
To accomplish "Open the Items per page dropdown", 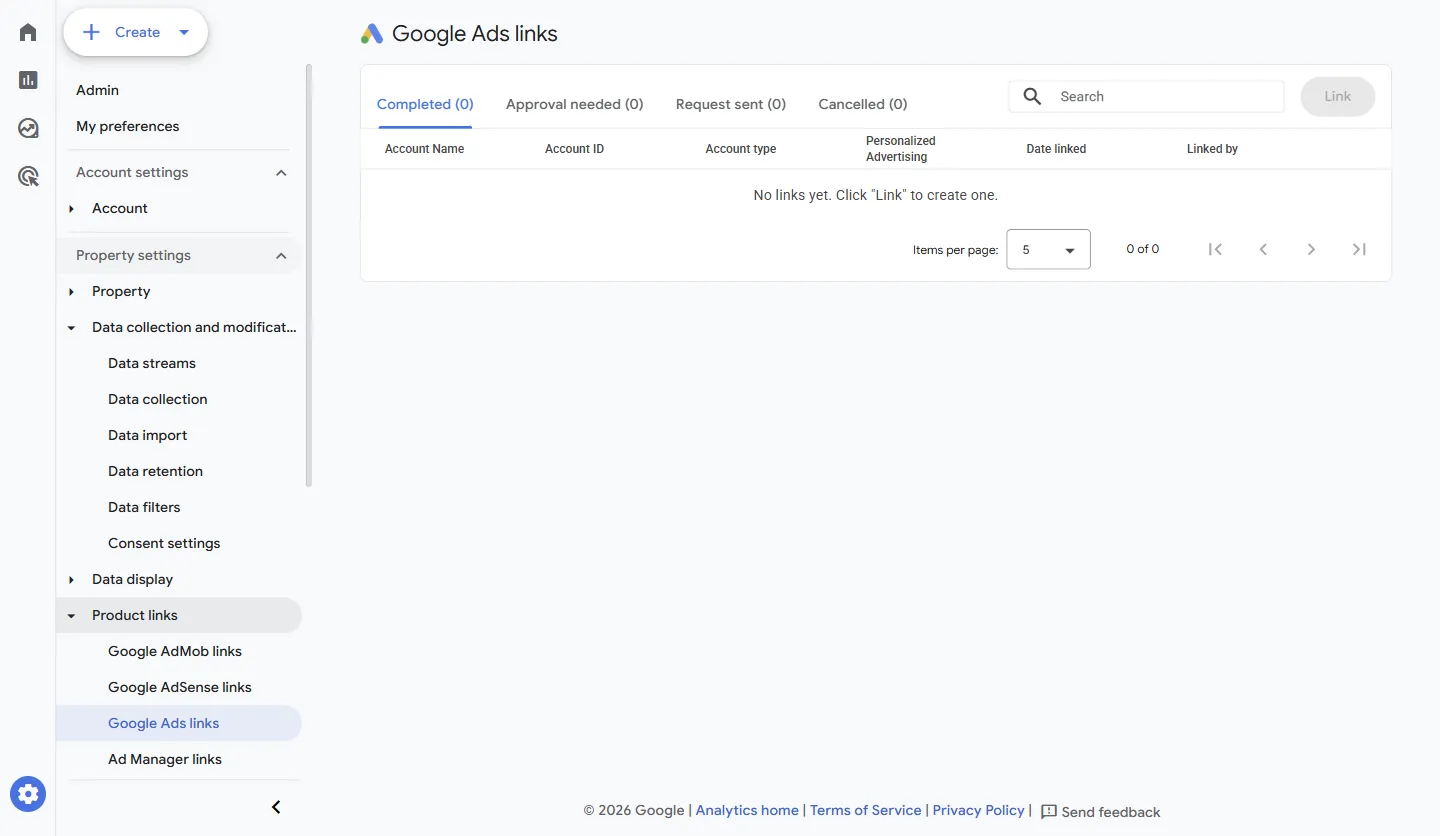I will click(x=1048, y=249).
